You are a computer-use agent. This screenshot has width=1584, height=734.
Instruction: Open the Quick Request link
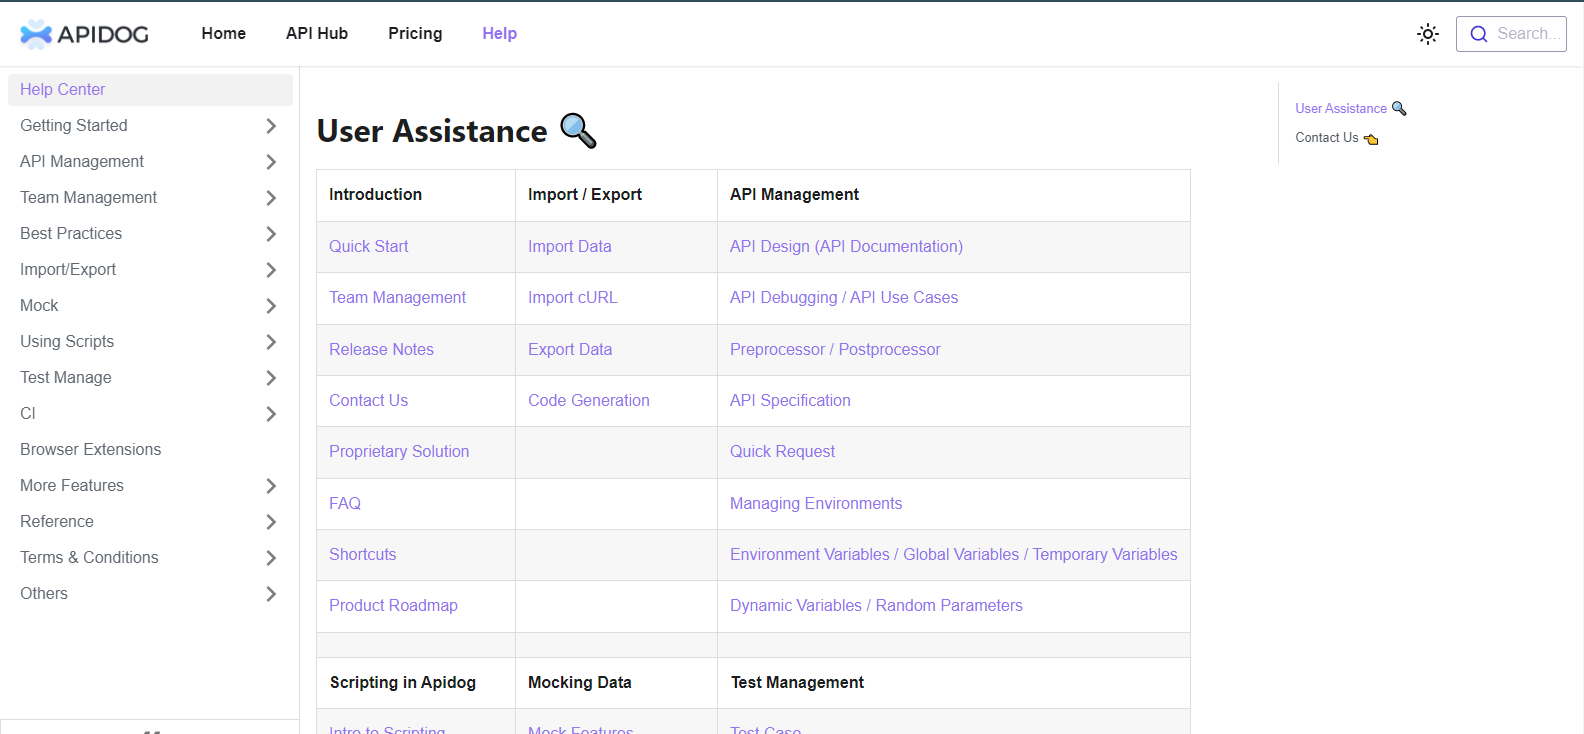pyautogui.click(x=782, y=451)
